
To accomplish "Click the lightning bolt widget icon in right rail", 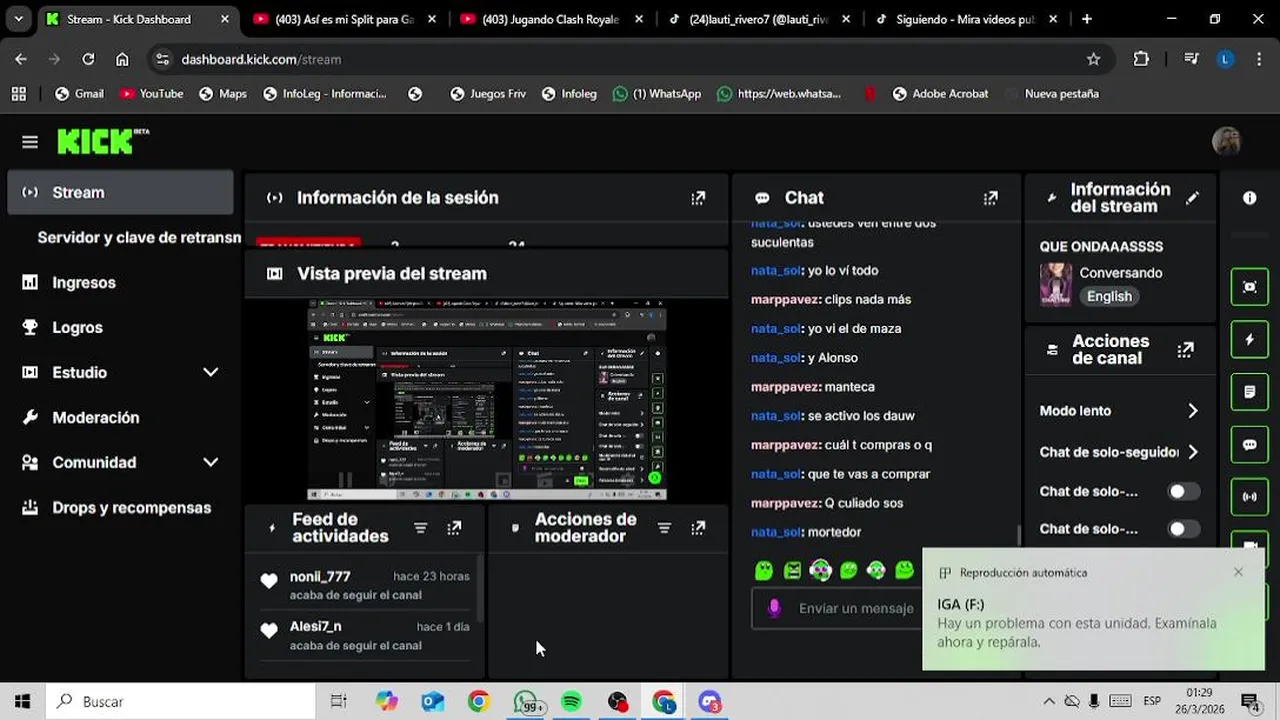I will coord(1250,340).
